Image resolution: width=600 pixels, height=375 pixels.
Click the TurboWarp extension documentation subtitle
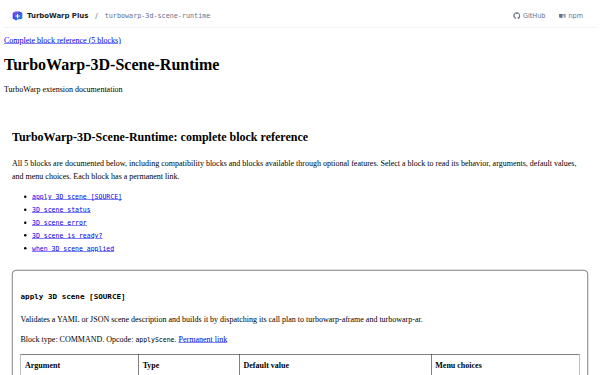63,89
